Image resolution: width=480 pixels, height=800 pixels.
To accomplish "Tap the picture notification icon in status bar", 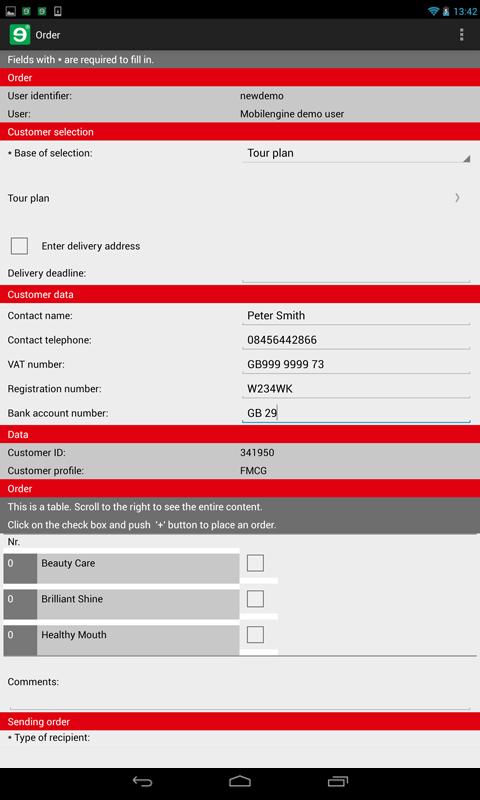I will tap(11, 11).
